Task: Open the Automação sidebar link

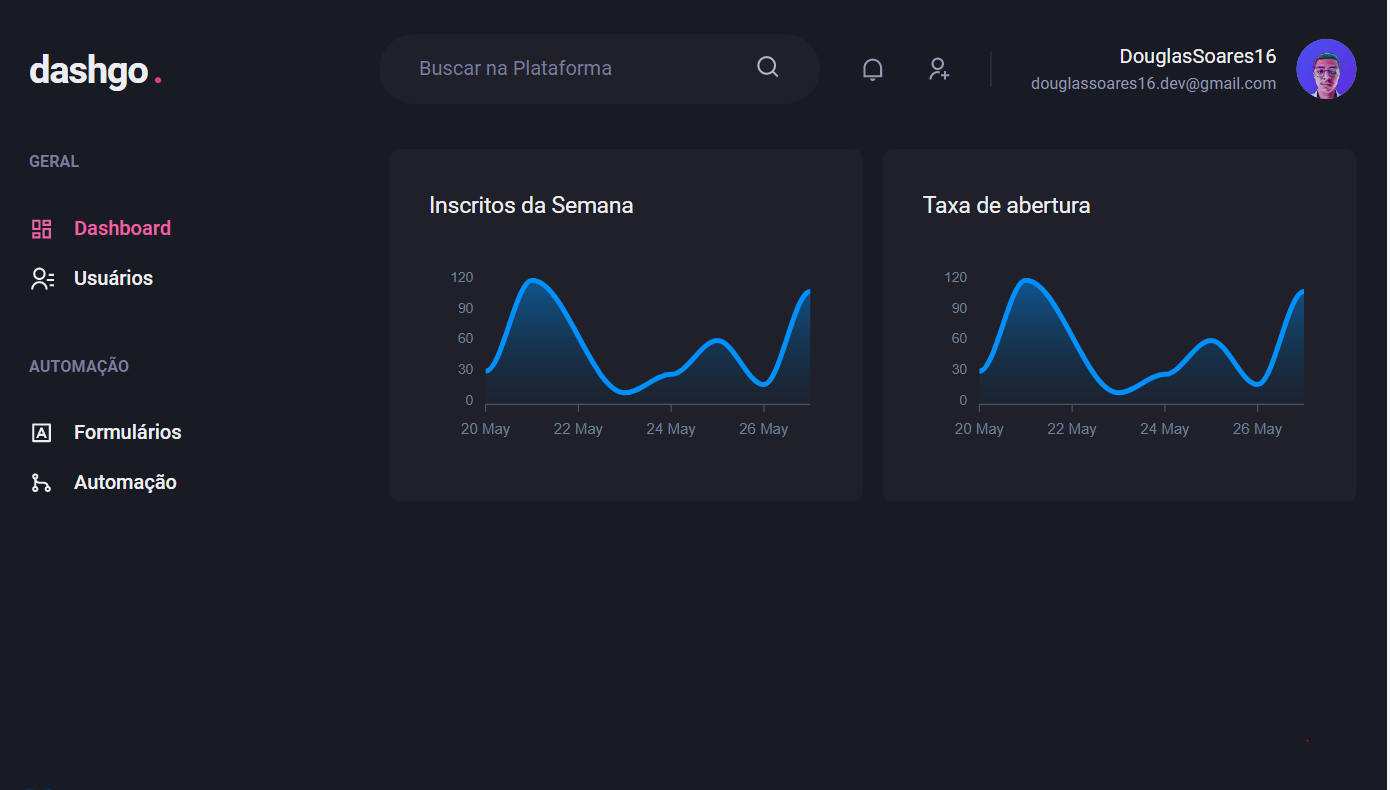Action: [x=125, y=482]
